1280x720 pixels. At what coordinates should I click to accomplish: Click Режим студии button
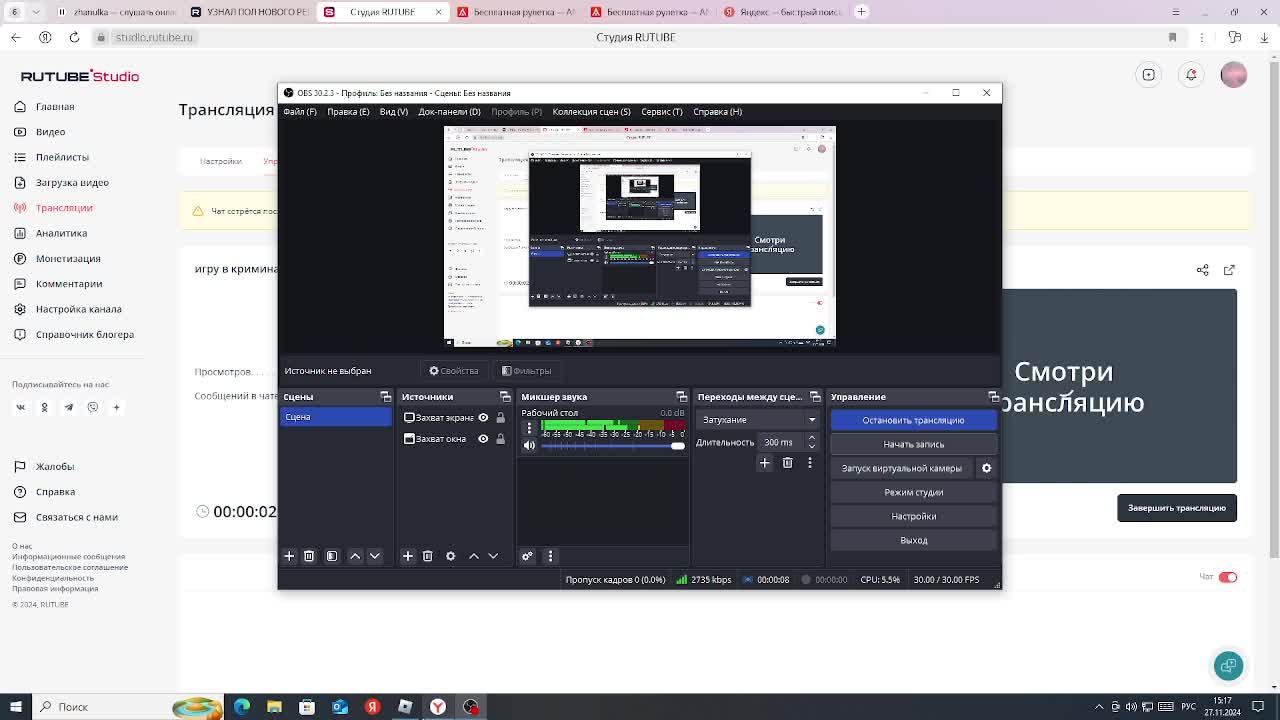click(x=913, y=492)
